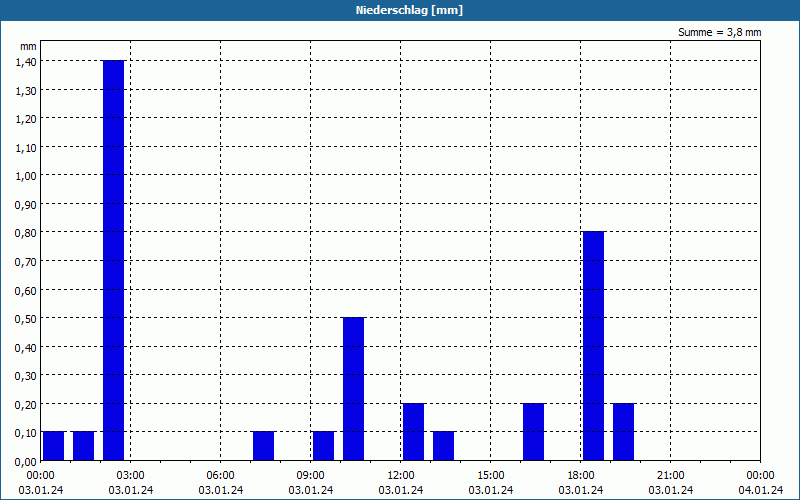Select the 0,20 mm bar starting at 12:00
800x500 pixels.
[x=413, y=432]
